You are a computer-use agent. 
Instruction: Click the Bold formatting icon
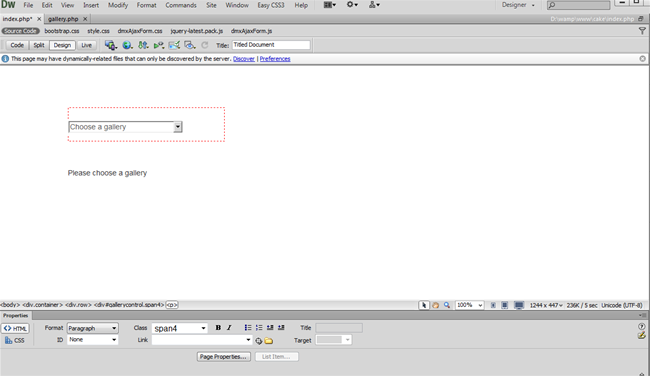point(218,327)
